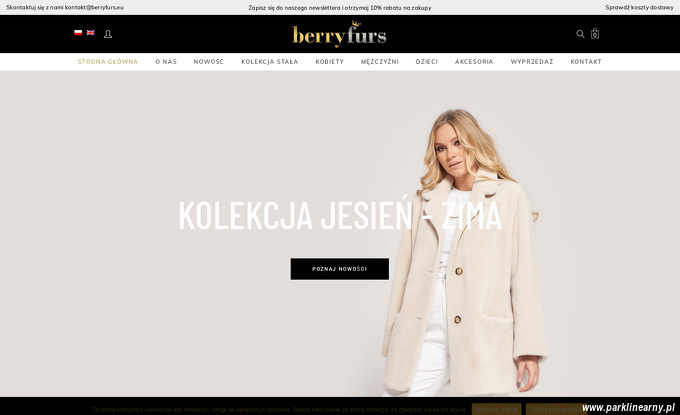680x415 pixels.
Task: Click the model in beige coat banner
Action: (464, 252)
